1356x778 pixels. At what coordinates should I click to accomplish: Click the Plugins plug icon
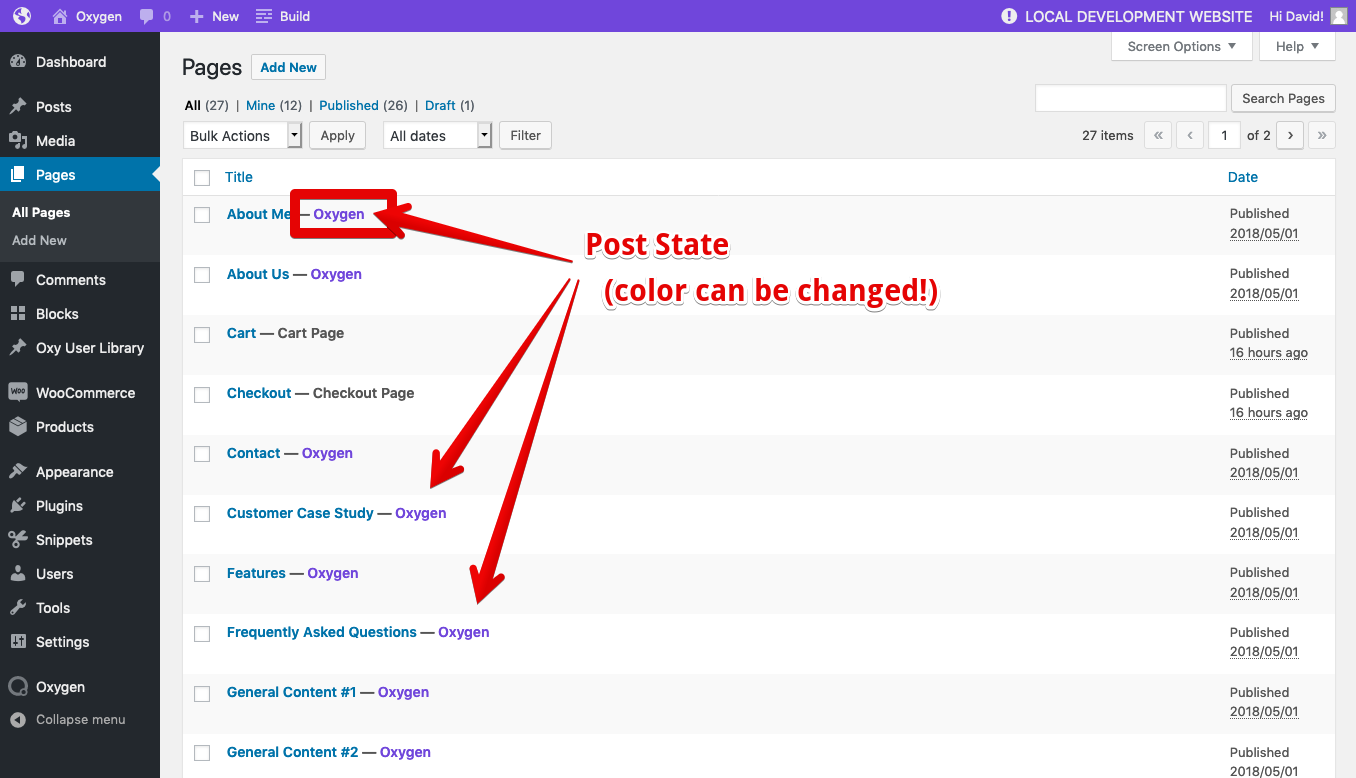(x=18, y=506)
